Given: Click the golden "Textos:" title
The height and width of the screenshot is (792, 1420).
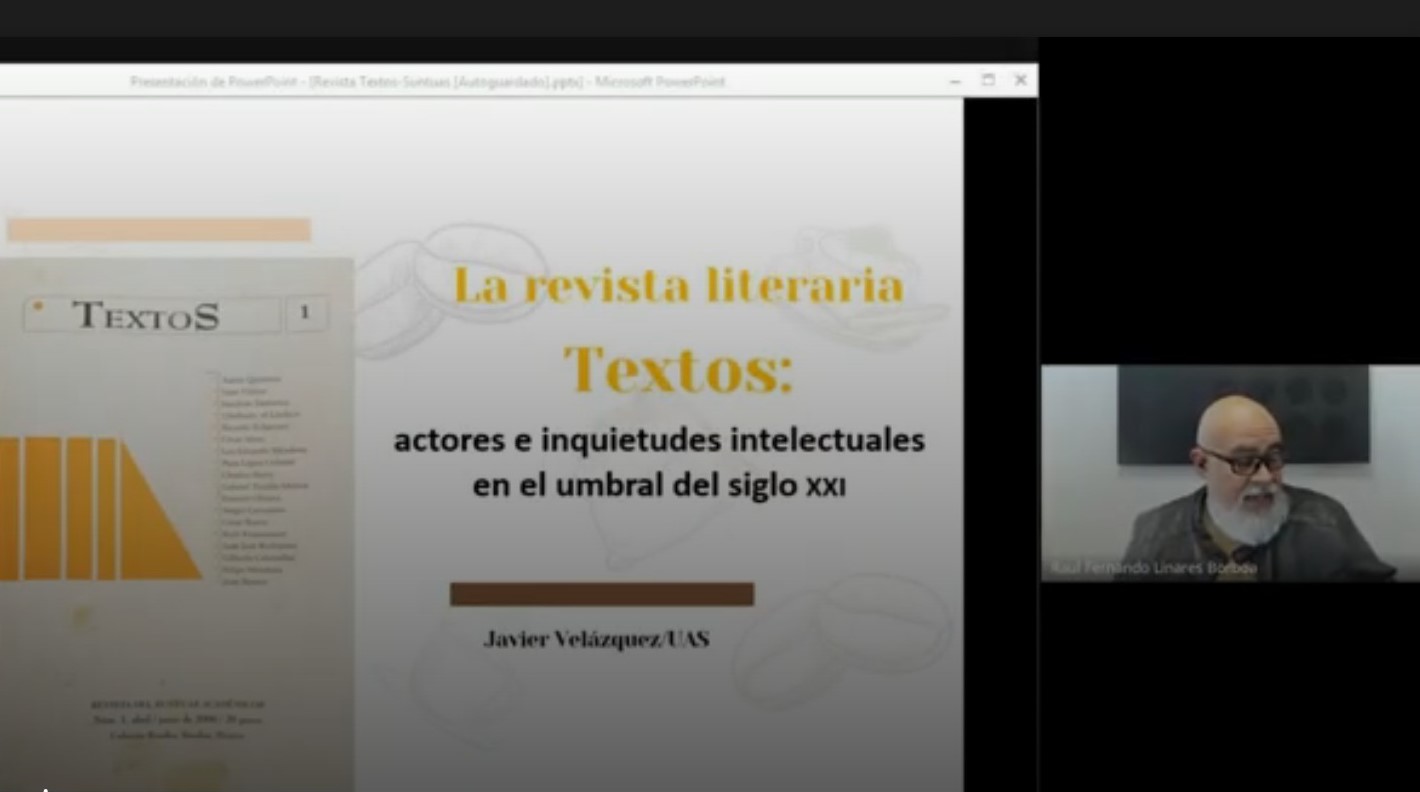Looking at the screenshot, I should coord(678,369).
